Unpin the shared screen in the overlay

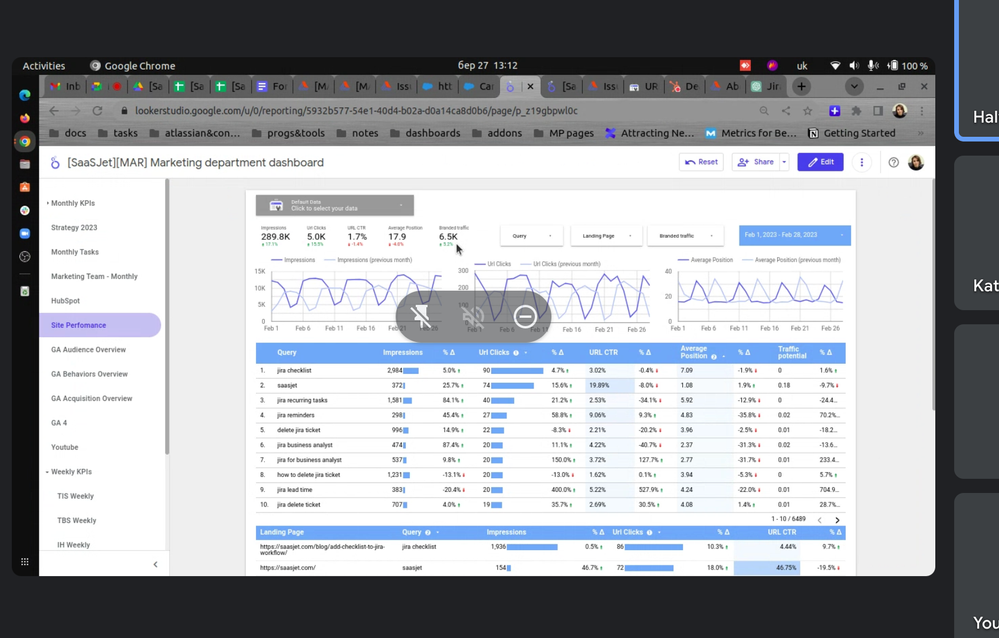coord(420,316)
